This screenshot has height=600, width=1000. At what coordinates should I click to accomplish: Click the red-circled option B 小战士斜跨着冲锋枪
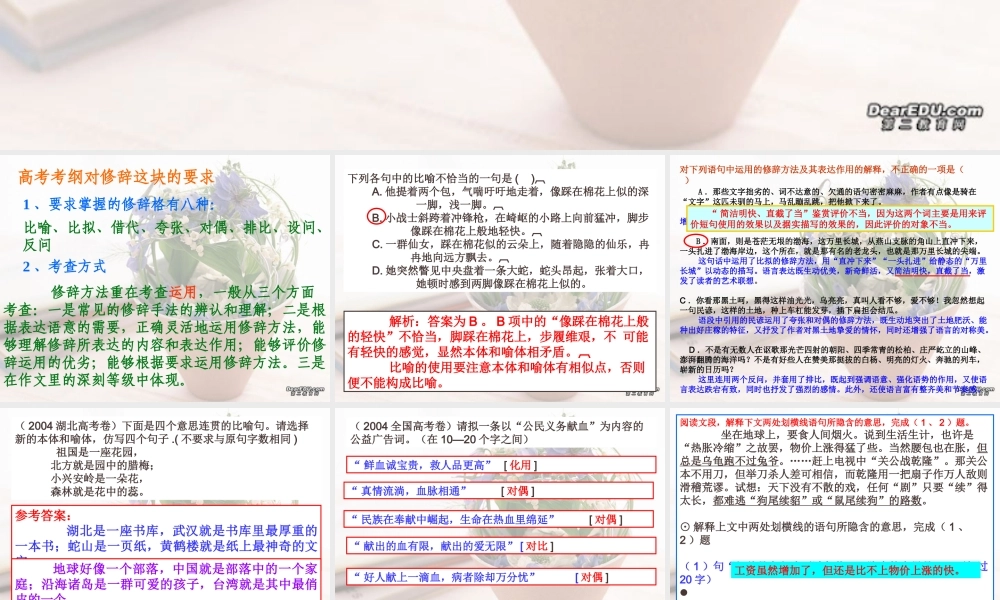508,224
